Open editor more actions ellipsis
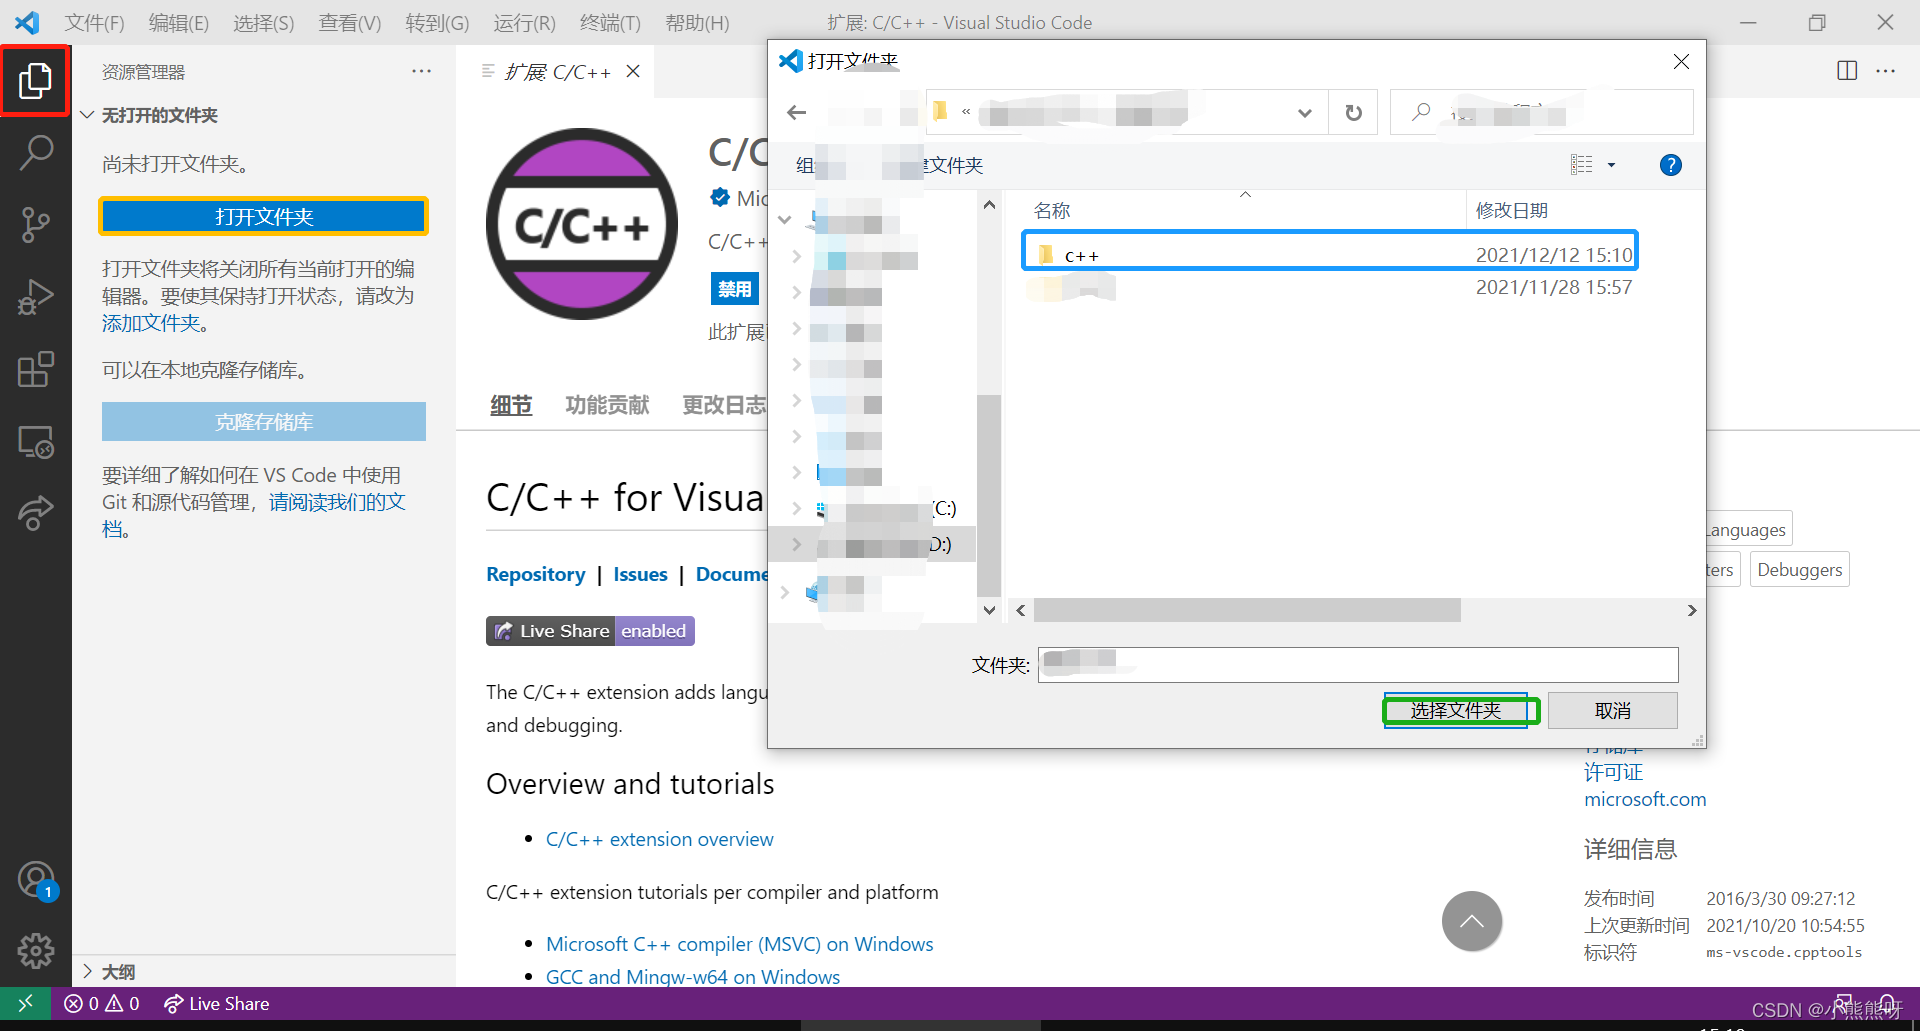 (1885, 70)
